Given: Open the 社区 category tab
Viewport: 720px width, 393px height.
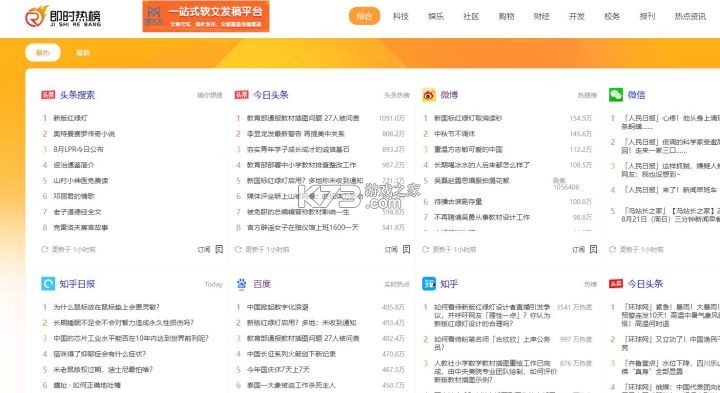Looking at the screenshot, I should point(471,17).
